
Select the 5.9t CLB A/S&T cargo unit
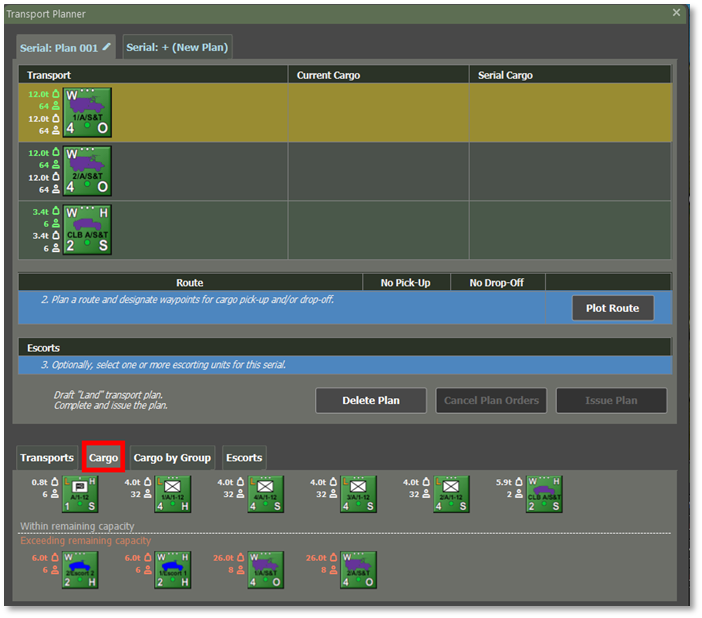pos(545,495)
